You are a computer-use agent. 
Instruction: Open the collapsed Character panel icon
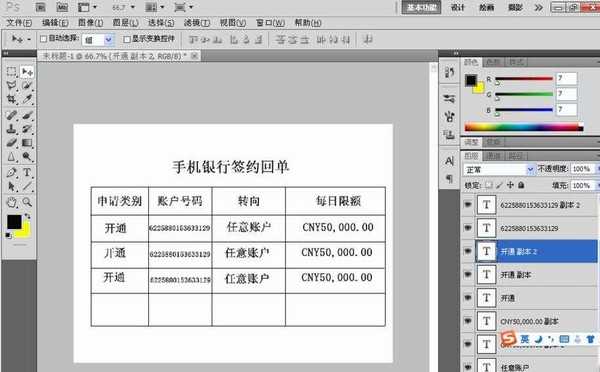449,161
